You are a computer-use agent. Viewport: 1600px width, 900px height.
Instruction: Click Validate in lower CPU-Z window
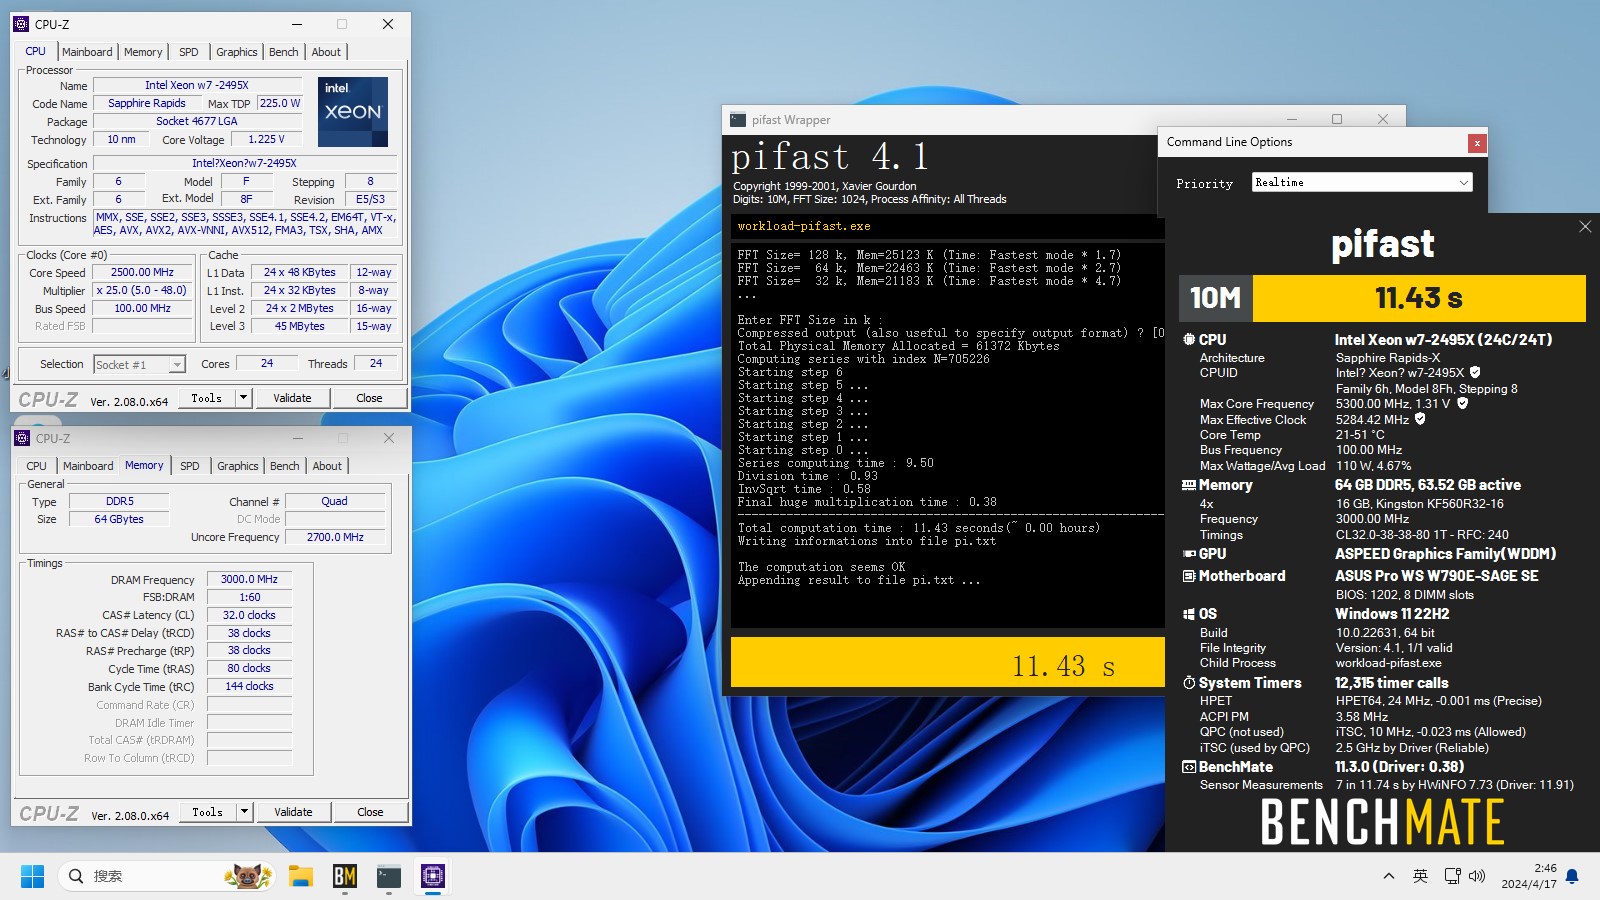[x=293, y=812]
